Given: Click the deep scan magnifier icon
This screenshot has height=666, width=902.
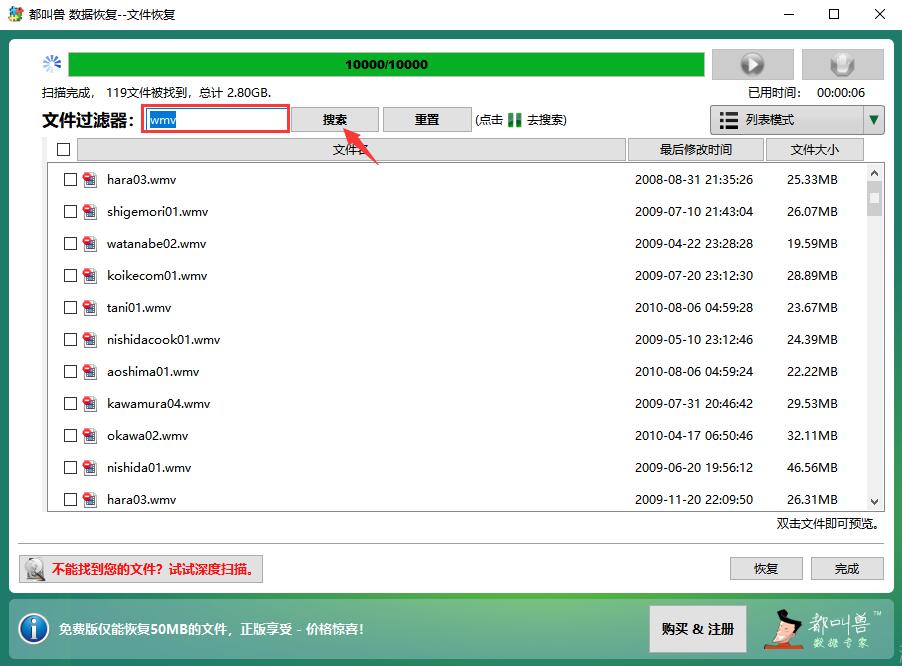Looking at the screenshot, I should pos(35,569).
